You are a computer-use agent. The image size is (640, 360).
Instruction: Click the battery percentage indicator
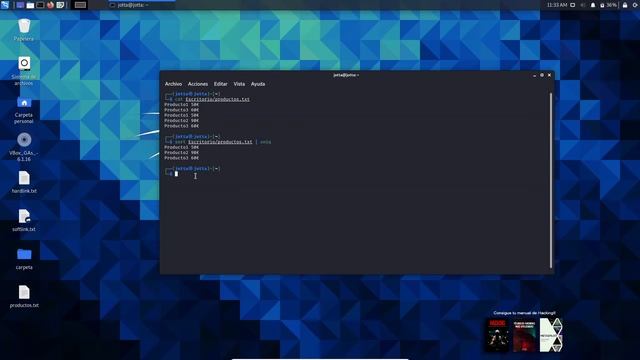608,5
